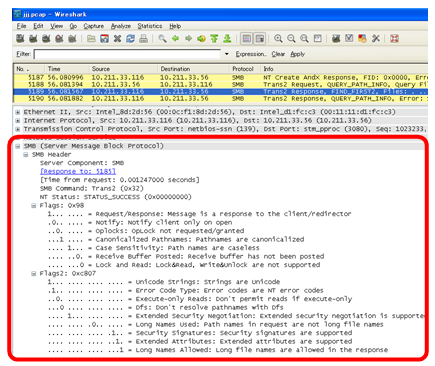Jump to first packet with up-arrow icon
This screenshot has height=366, width=435.
click(214, 39)
